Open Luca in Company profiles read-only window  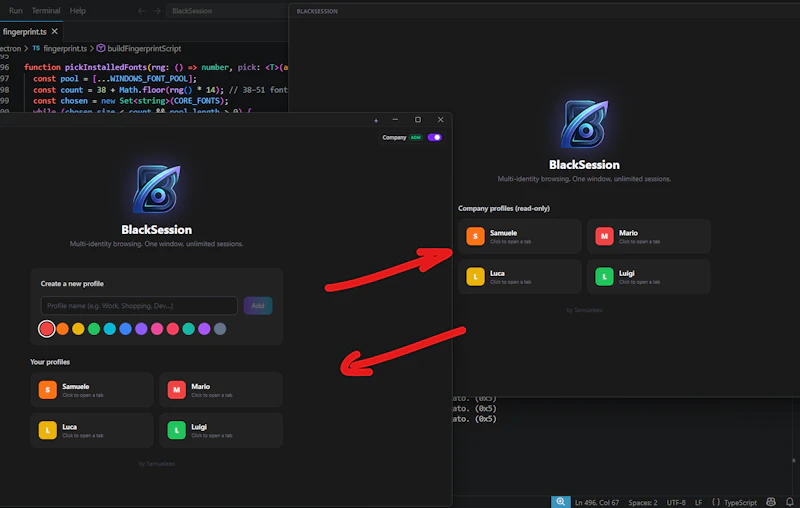pyautogui.click(x=519, y=277)
